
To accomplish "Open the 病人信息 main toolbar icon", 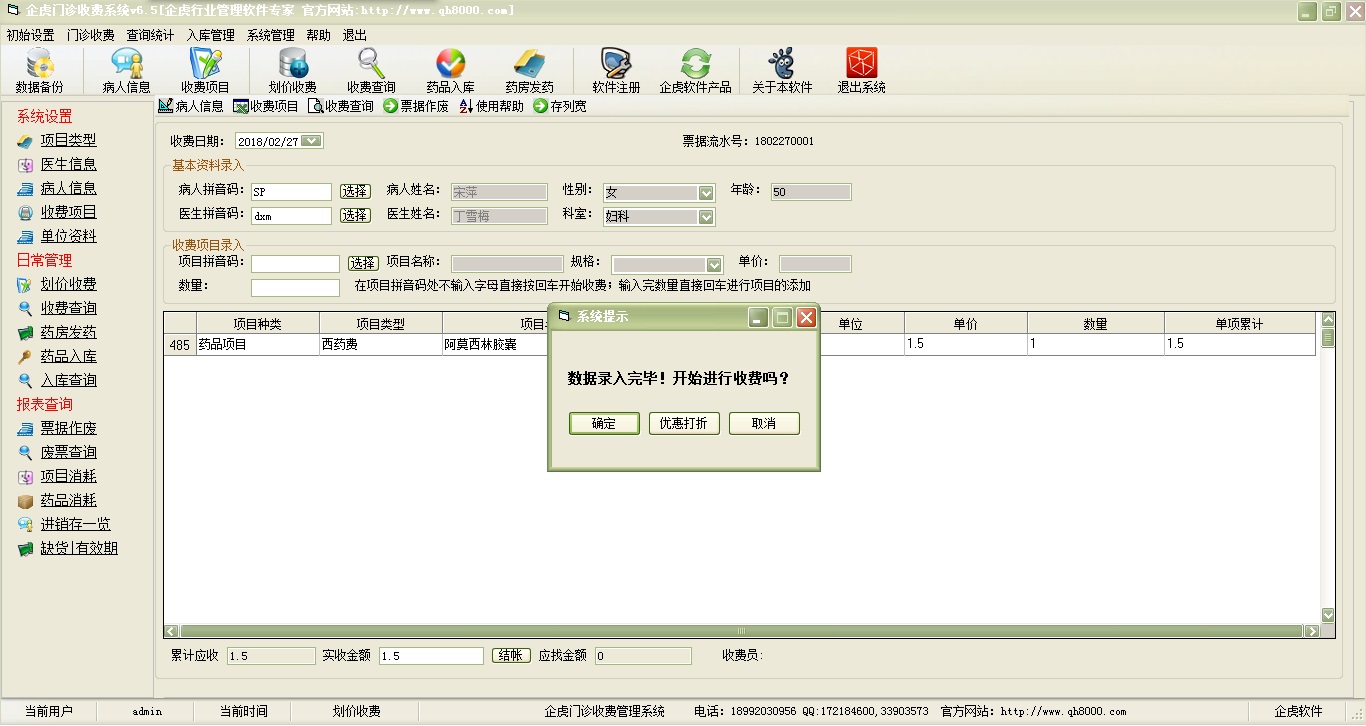I will point(127,71).
